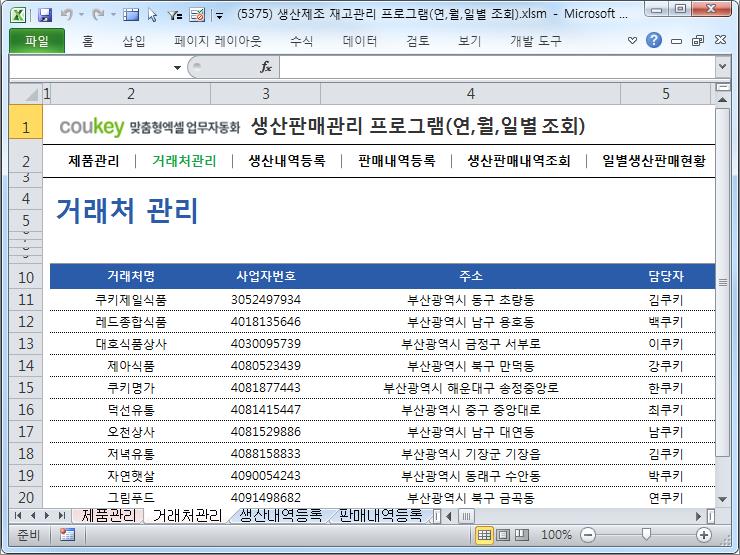Open the Name Box dropdown arrow
The width and height of the screenshot is (740, 555).
pyautogui.click(x=177, y=67)
